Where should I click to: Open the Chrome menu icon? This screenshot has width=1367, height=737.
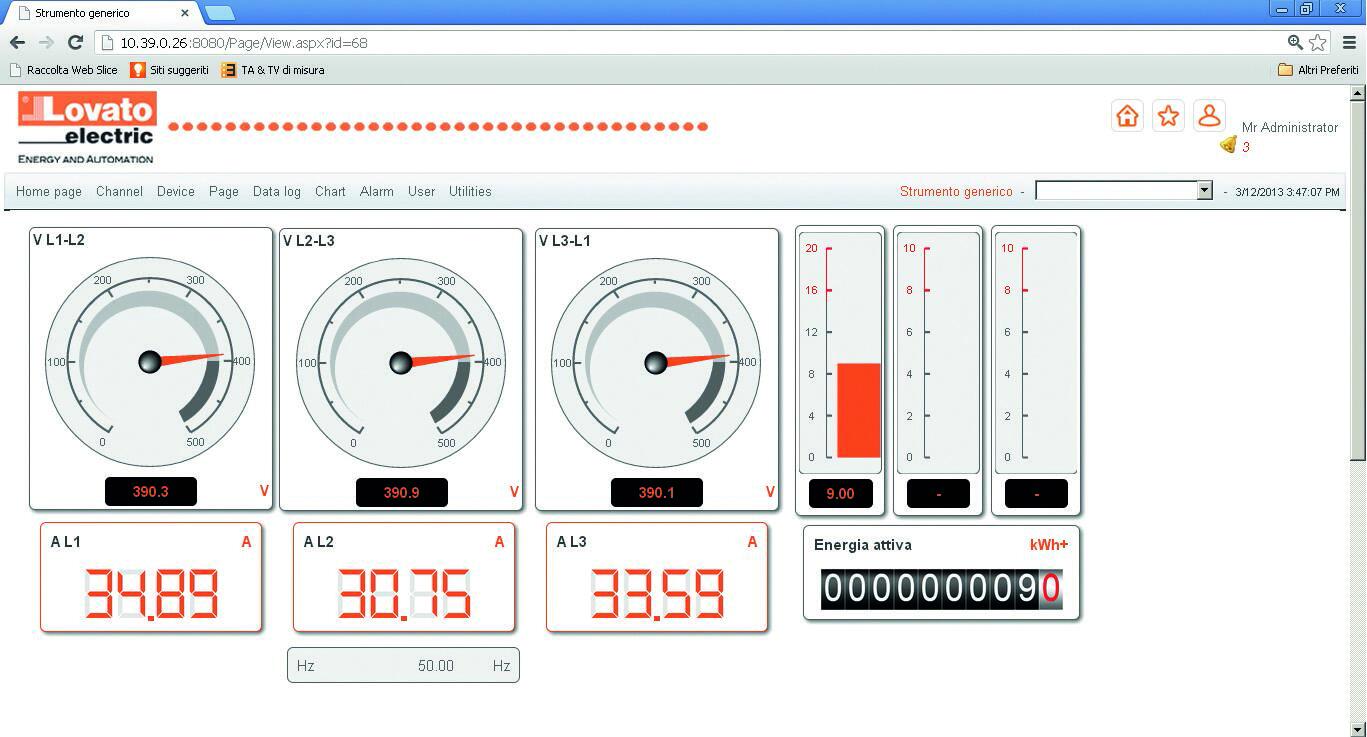click(1349, 43)
